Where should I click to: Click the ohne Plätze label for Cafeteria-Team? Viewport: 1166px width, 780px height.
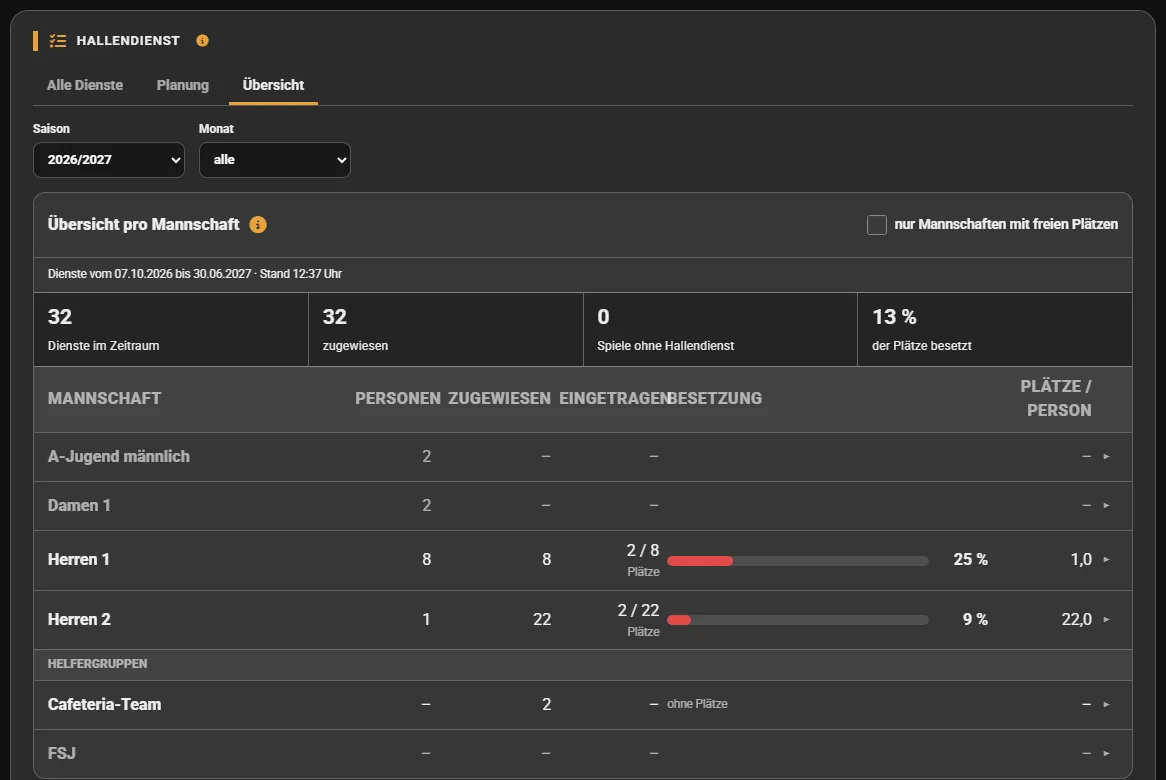point(698,704)
